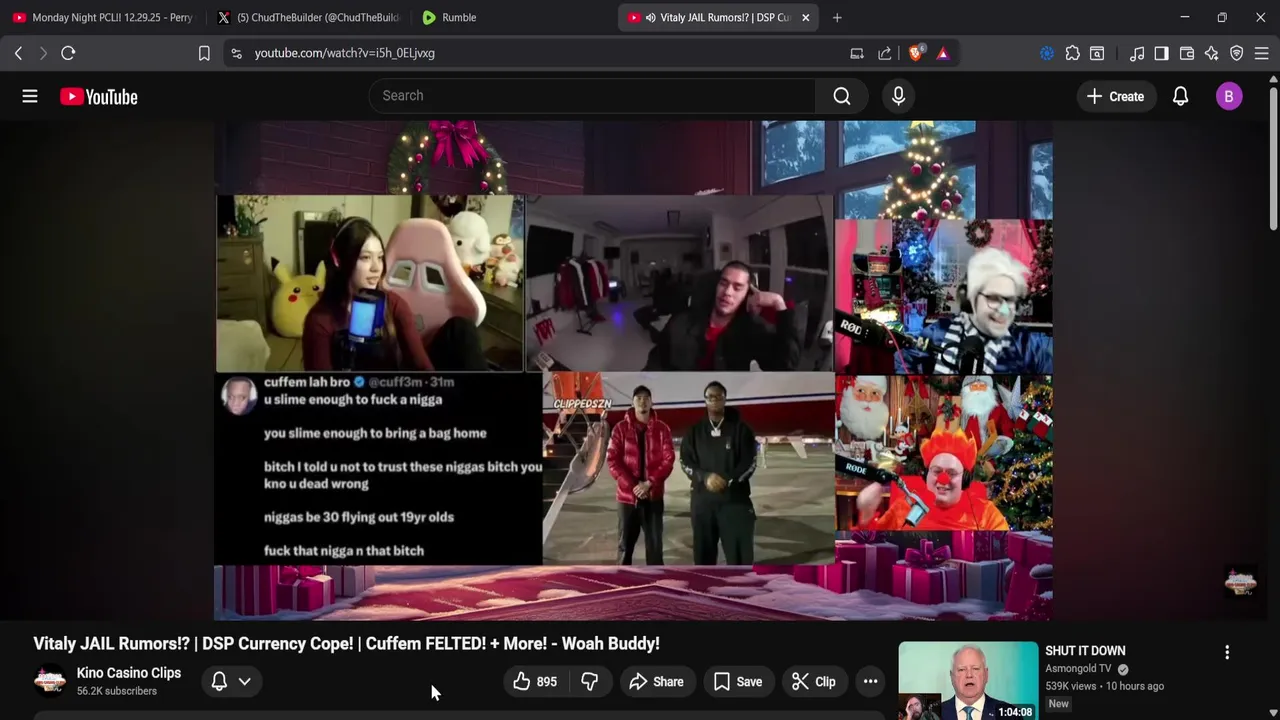
Task: Open Leo AI sparkle icon
Action: 1212,53
